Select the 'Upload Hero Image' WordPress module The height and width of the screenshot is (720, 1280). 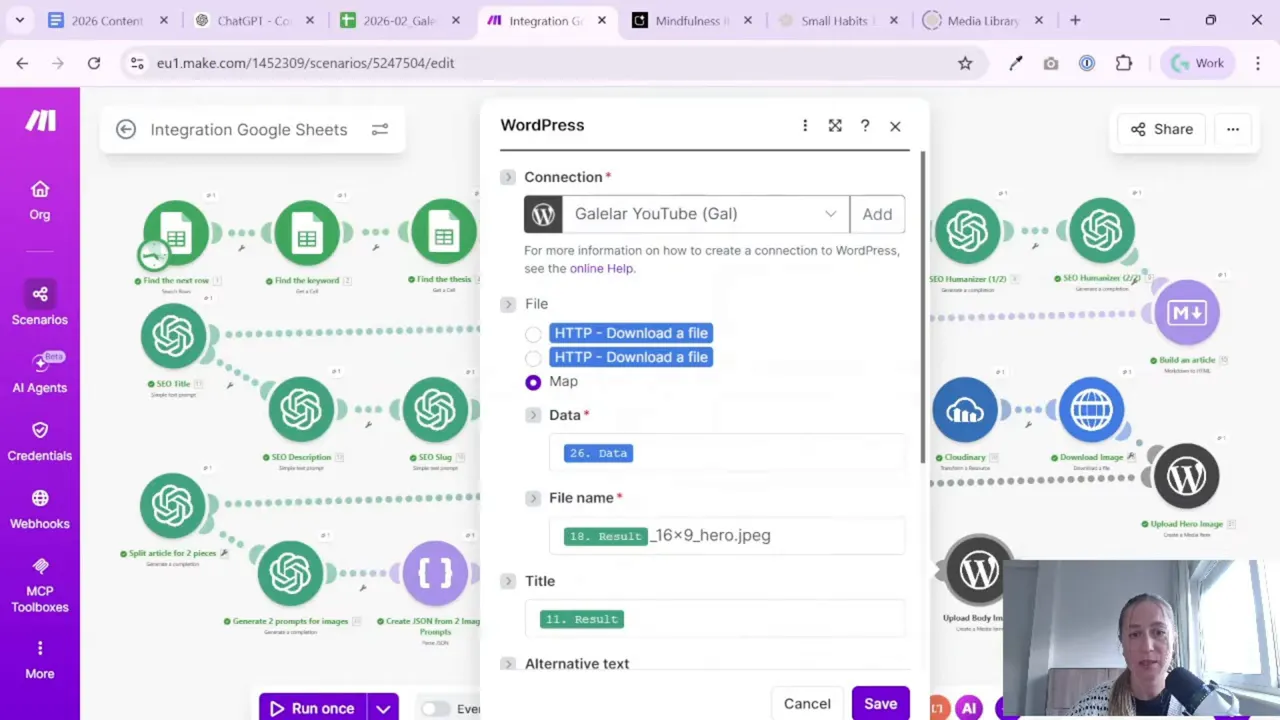(1187, 476)
